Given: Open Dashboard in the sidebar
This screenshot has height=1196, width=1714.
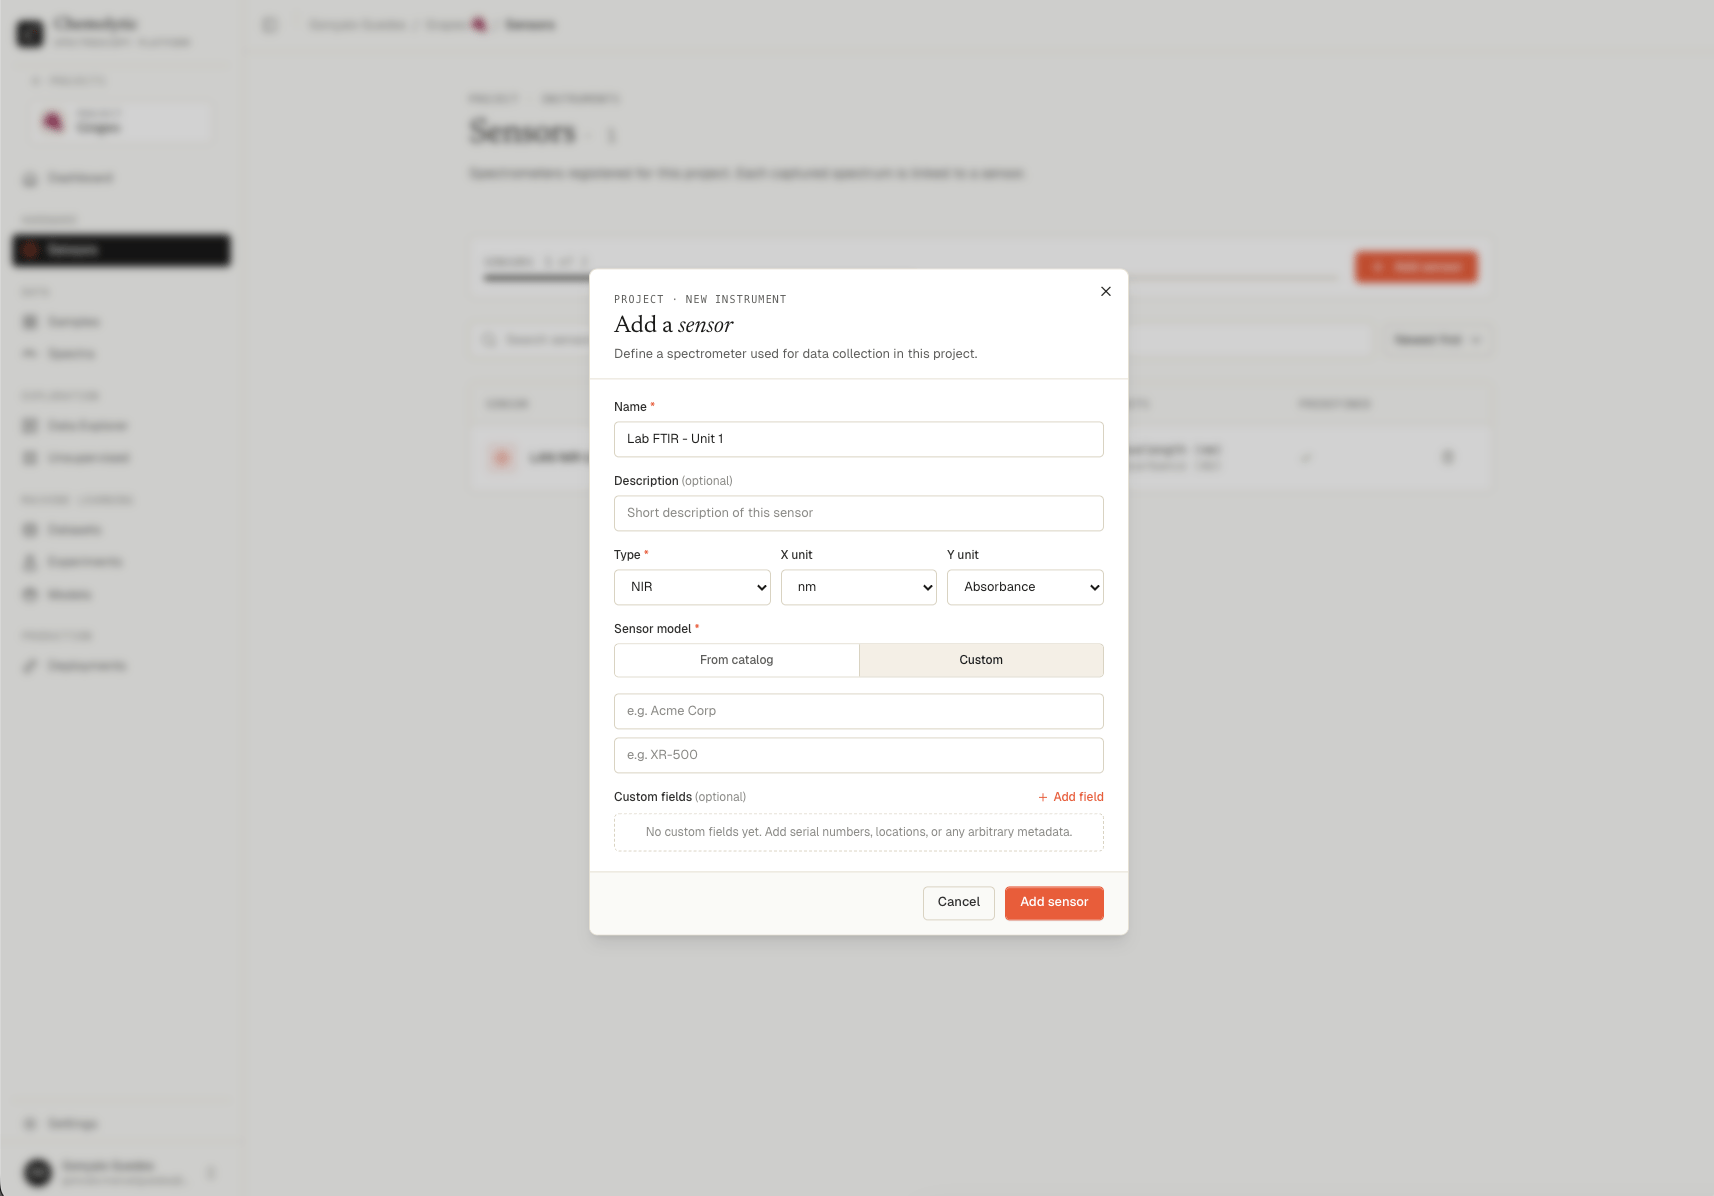Looking at the screenshot, I should 120,178.
